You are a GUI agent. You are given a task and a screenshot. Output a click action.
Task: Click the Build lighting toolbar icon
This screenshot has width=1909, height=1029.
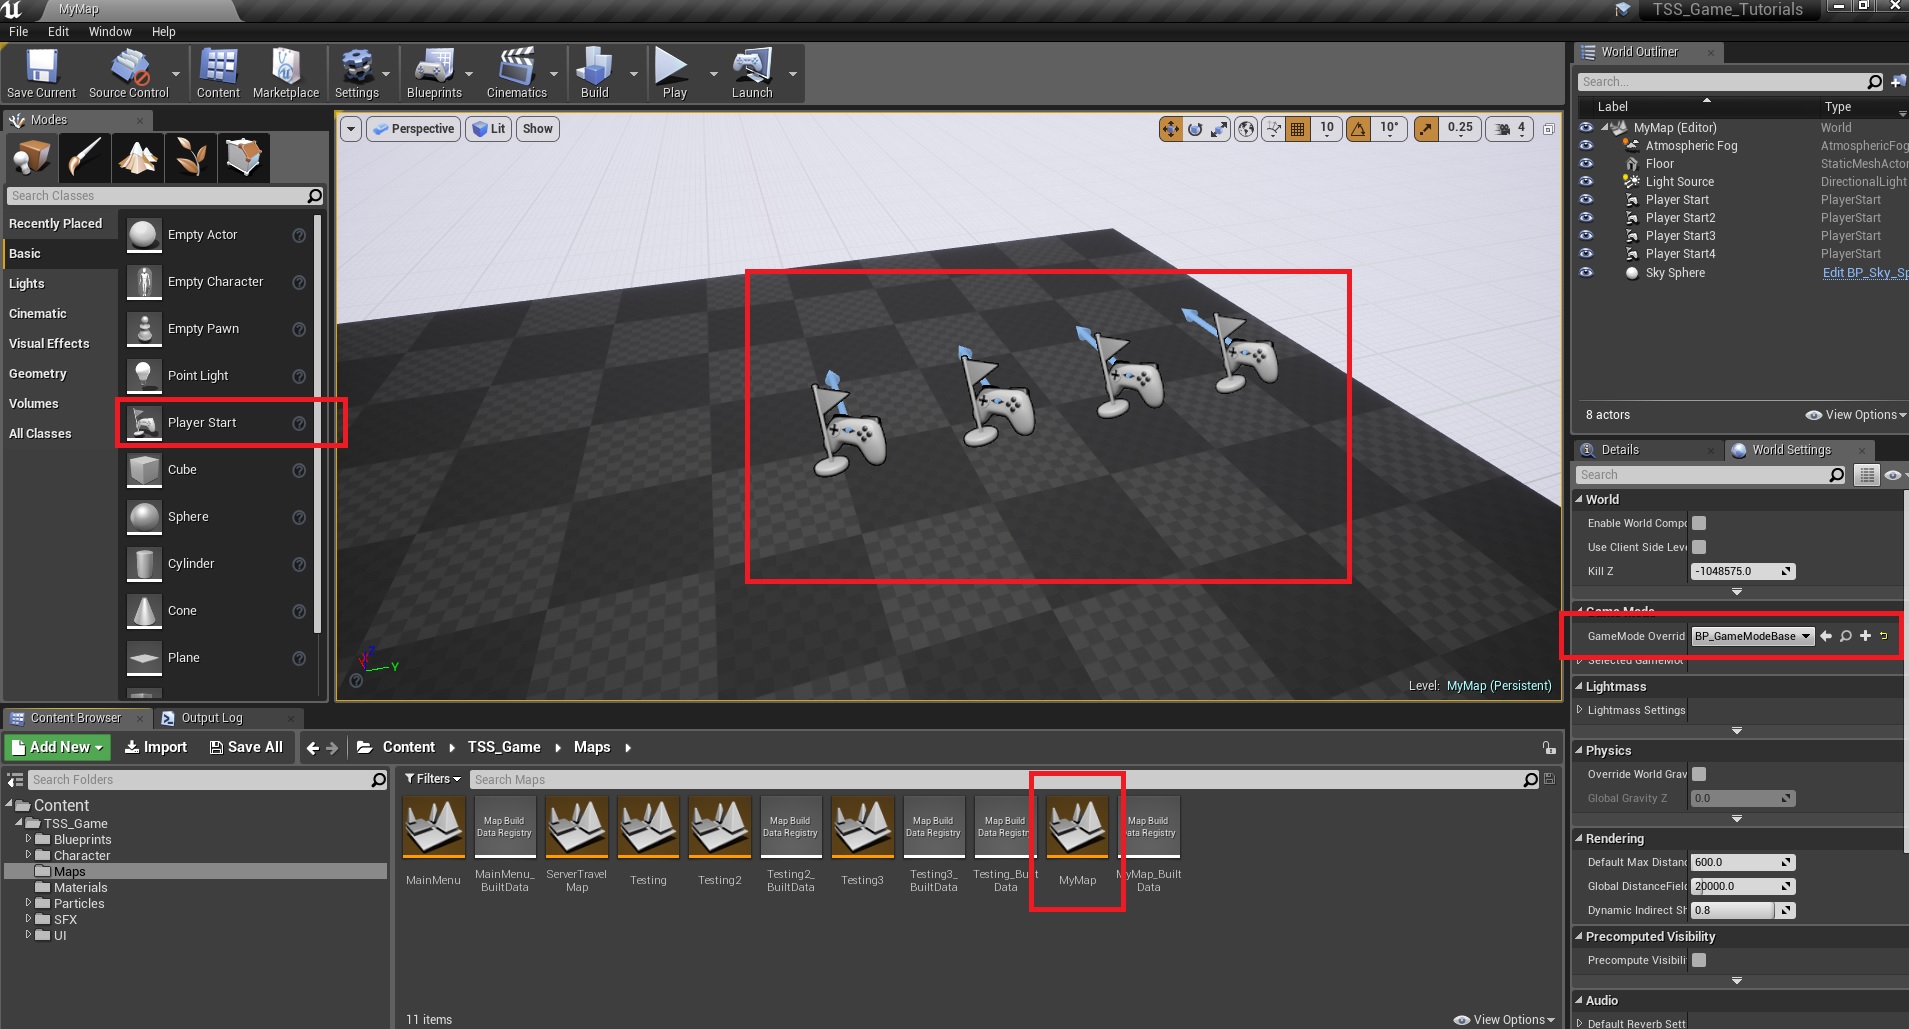[594, 73]
